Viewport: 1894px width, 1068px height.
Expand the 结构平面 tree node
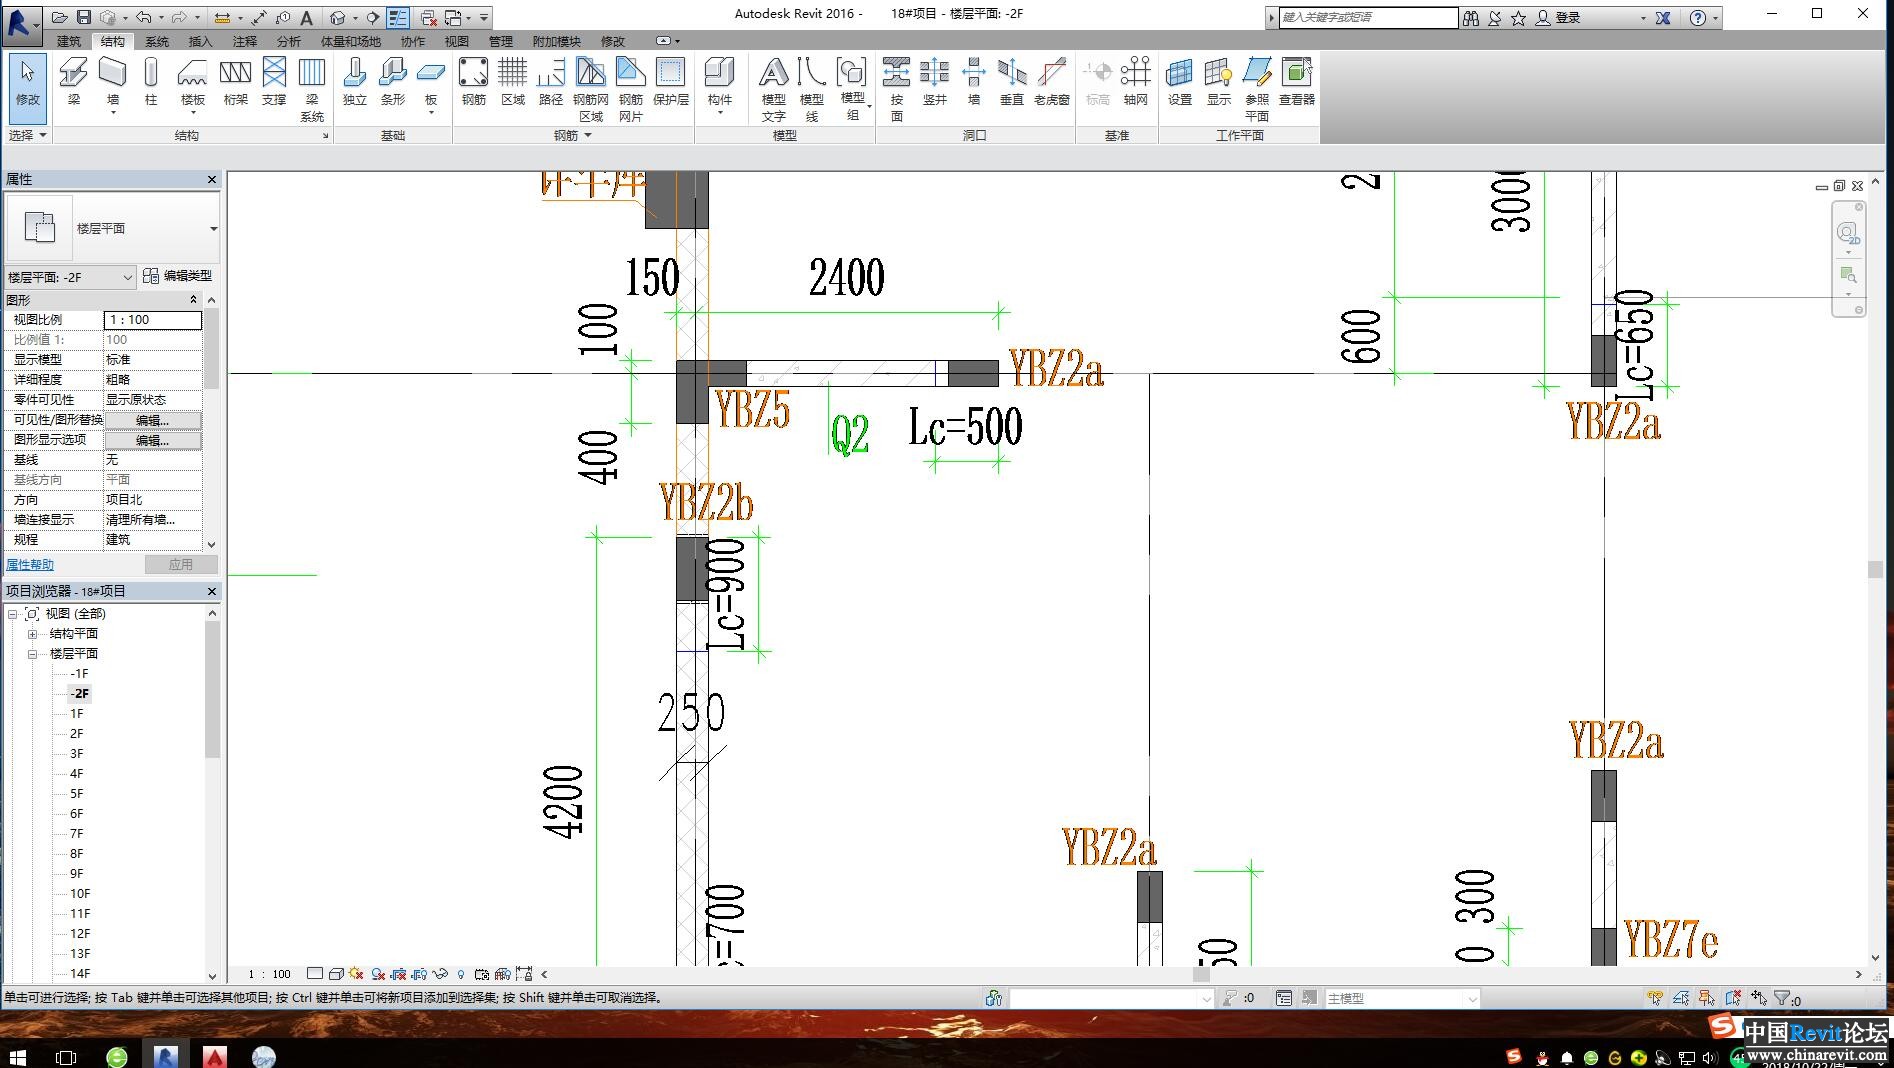(32, 634)
